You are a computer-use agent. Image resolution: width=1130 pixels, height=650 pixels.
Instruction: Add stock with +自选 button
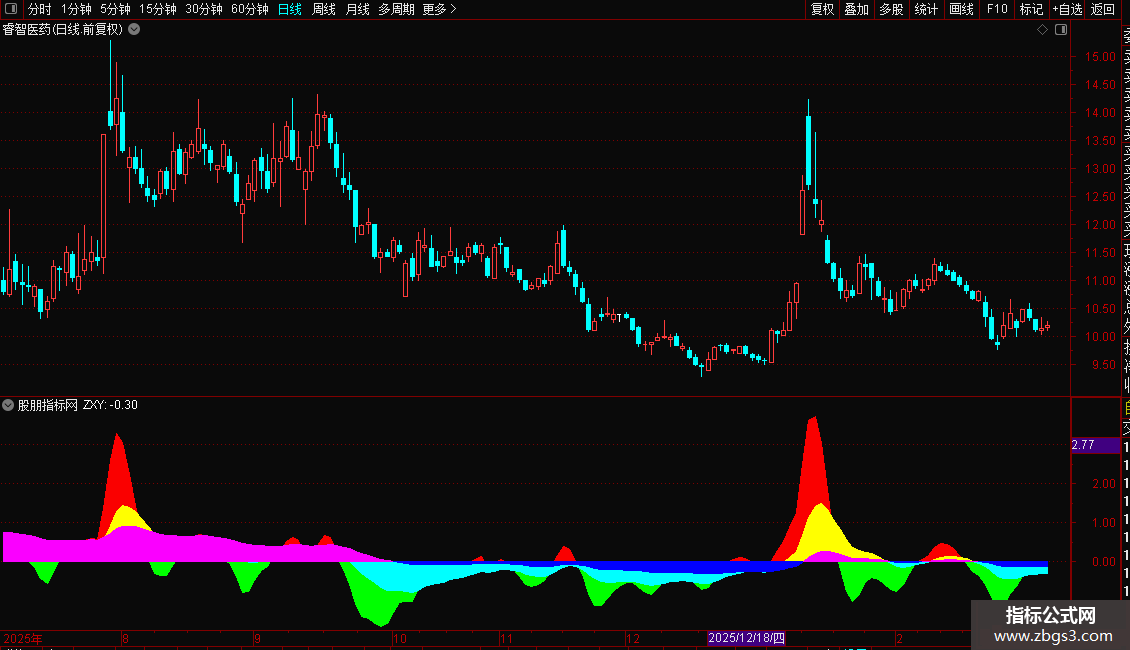[1067, 9]
